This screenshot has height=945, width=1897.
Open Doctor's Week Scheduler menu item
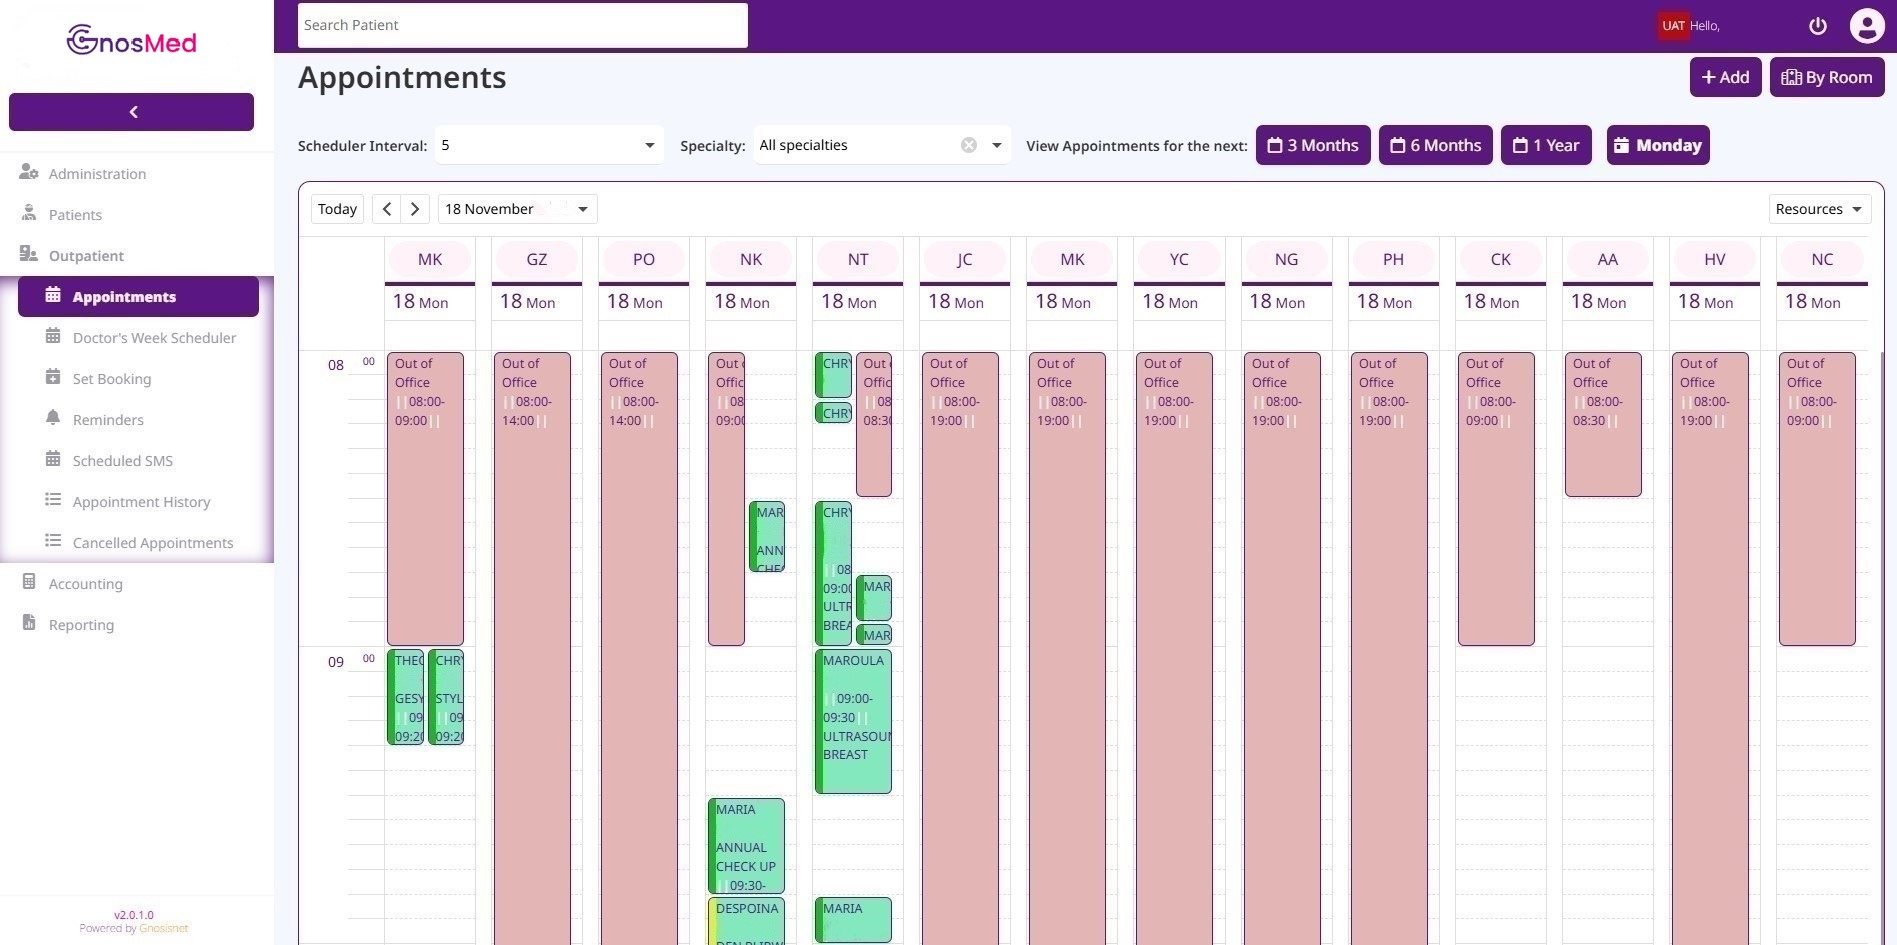pos(154,338)
